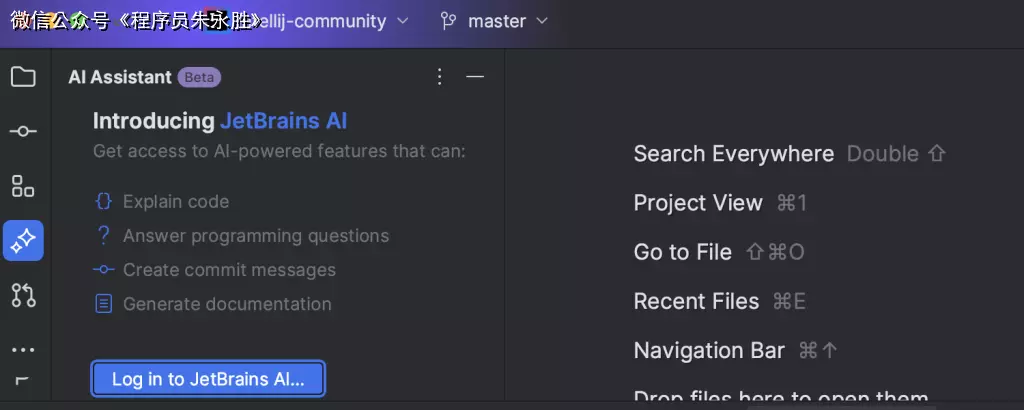Open the Pull Requests tool window

tap(23, 295)
